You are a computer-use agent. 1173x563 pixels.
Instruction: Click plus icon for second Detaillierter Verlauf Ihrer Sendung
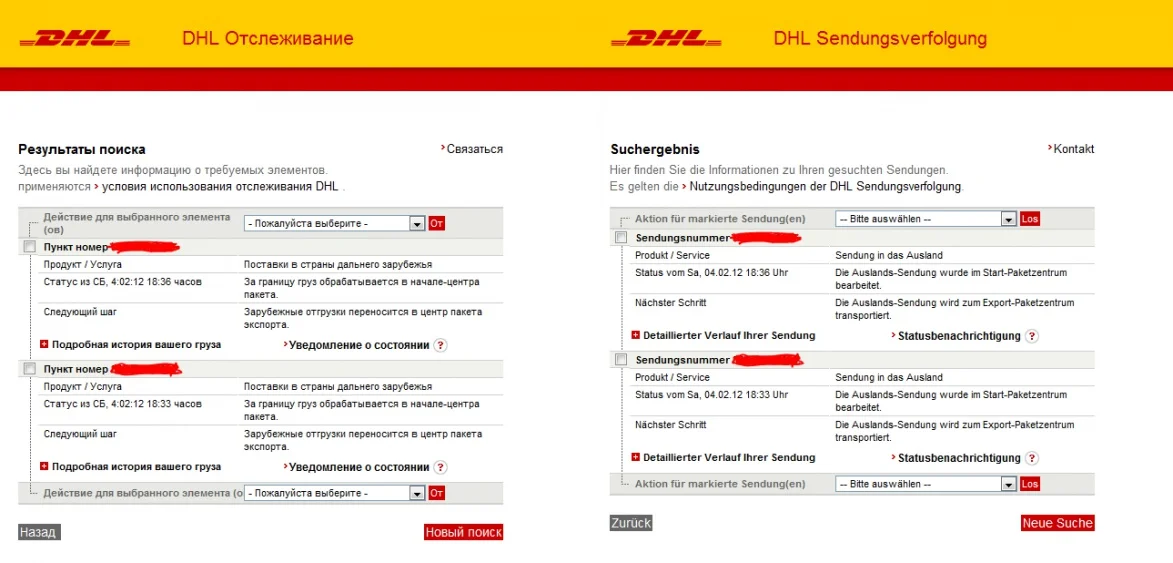pos(636,457)
